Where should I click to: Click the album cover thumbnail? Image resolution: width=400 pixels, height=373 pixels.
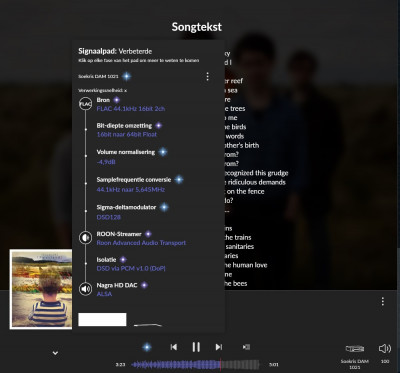pyautogui.click(x=41, y=289)
